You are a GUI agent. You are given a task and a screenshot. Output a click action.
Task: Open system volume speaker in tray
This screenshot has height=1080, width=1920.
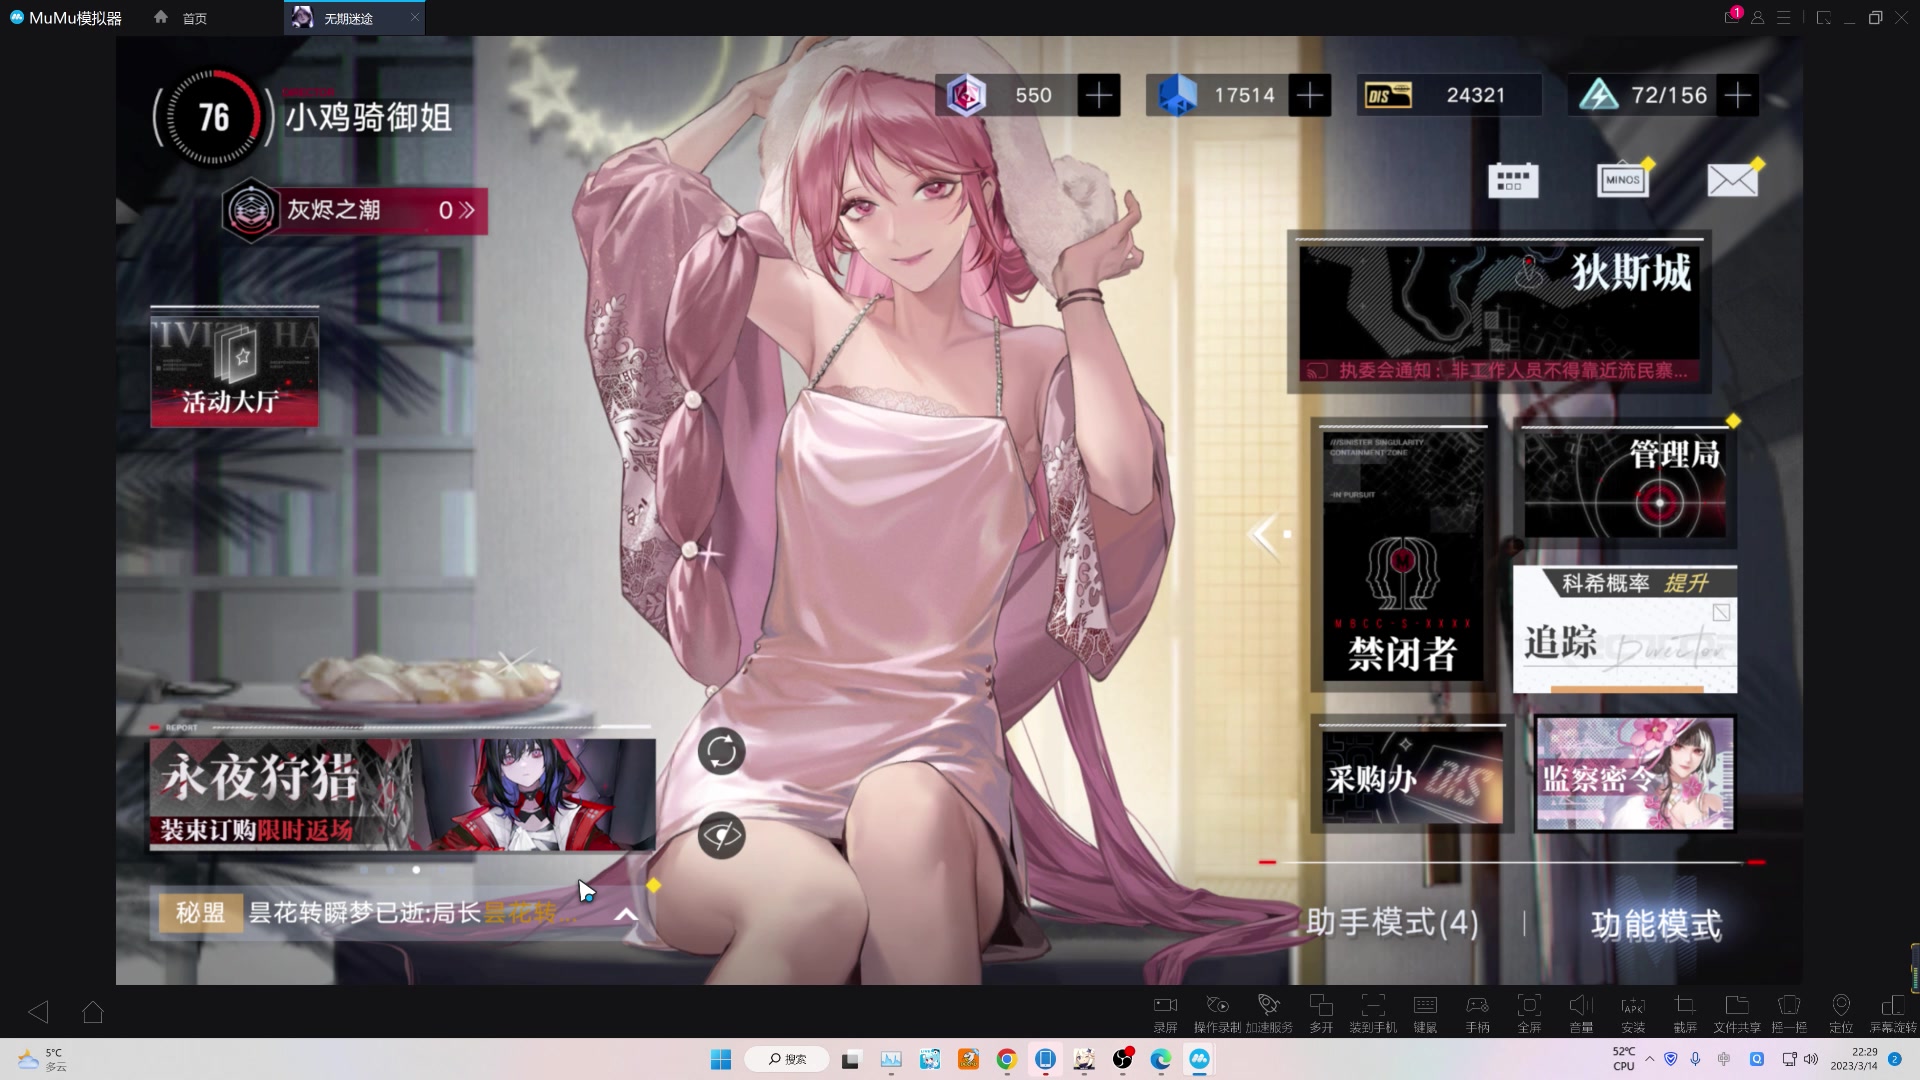[x=1811, y=1059]
